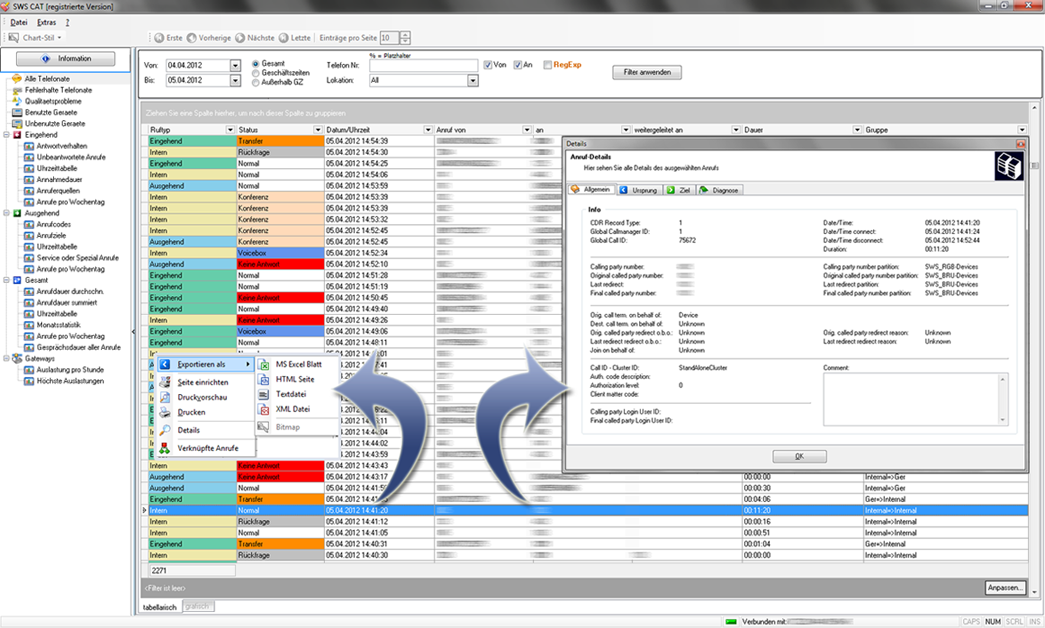Open the Unbeantwortete Anrufe chart
This screenshot has height=628, width=1045.
(x=71, y=157)
